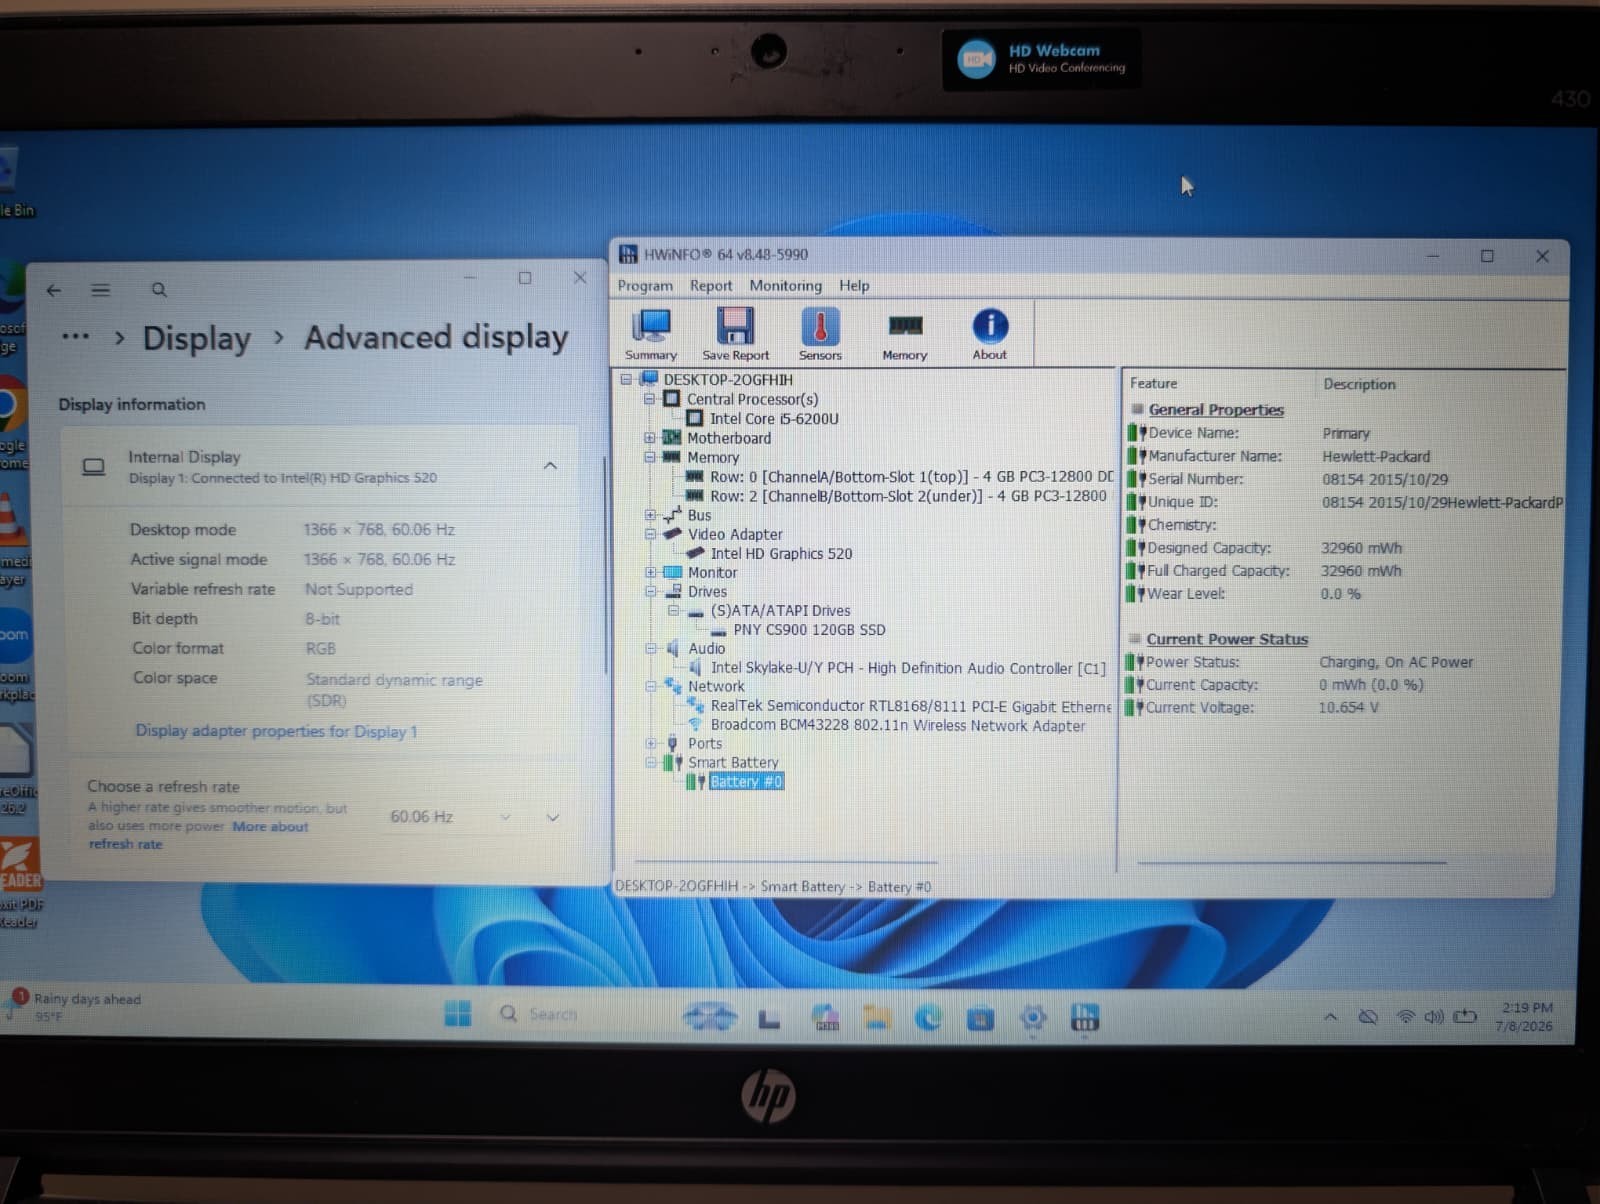This screenshot has height=1204, width=1600.
Task: Expand the Ports tree branch
Action: click(x=650, y=743)
